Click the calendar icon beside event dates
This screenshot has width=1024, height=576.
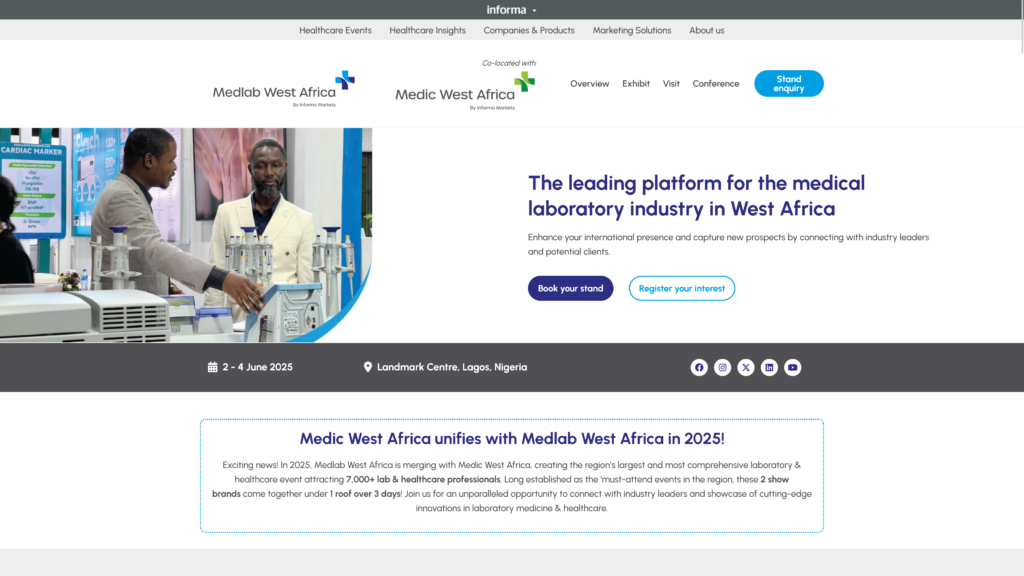click(212, 367)
